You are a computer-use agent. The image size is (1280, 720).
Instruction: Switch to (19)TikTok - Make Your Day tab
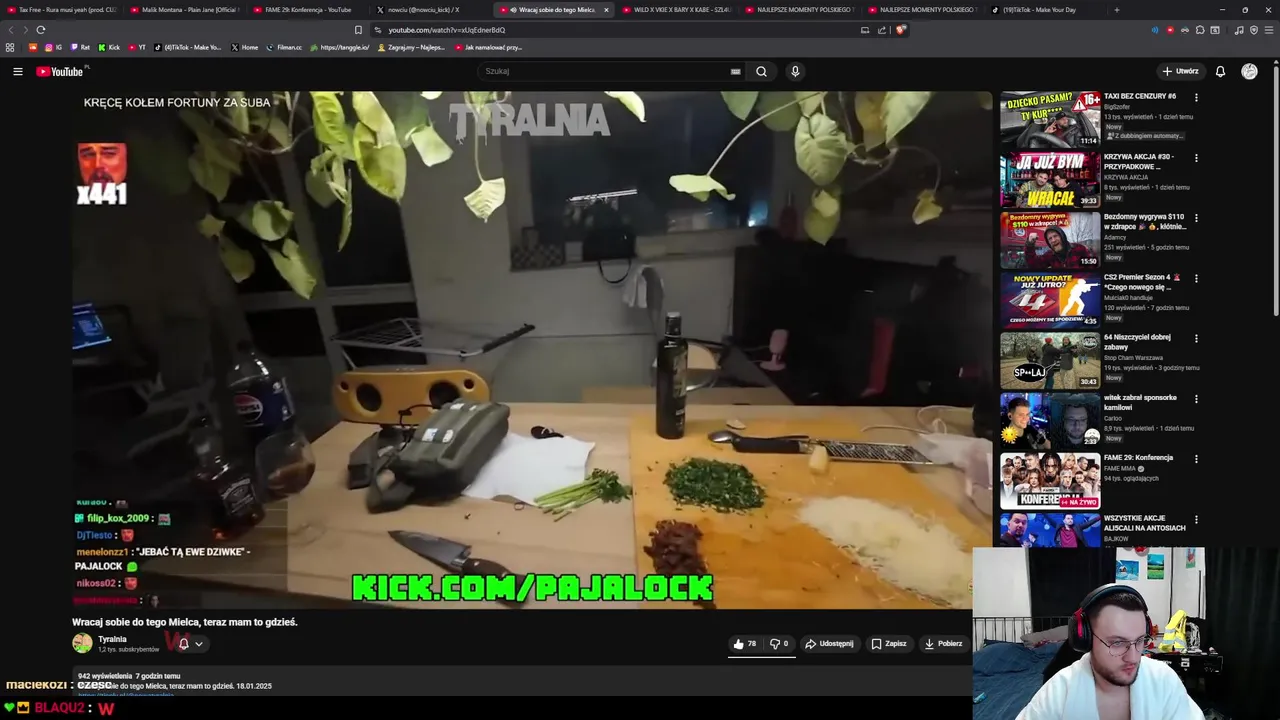[1046, 10]
